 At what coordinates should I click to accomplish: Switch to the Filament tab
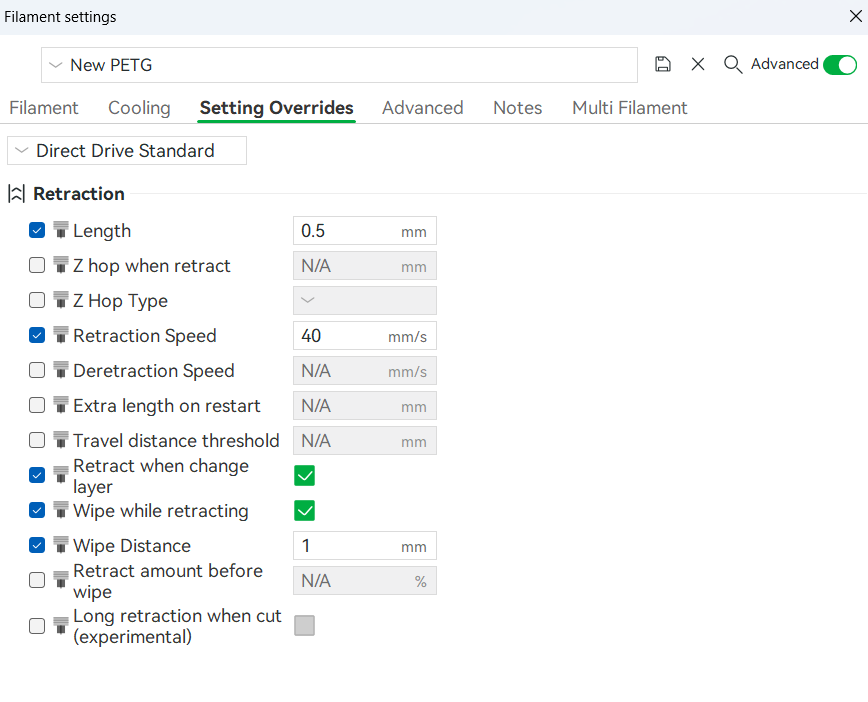[x=44, y=107]
